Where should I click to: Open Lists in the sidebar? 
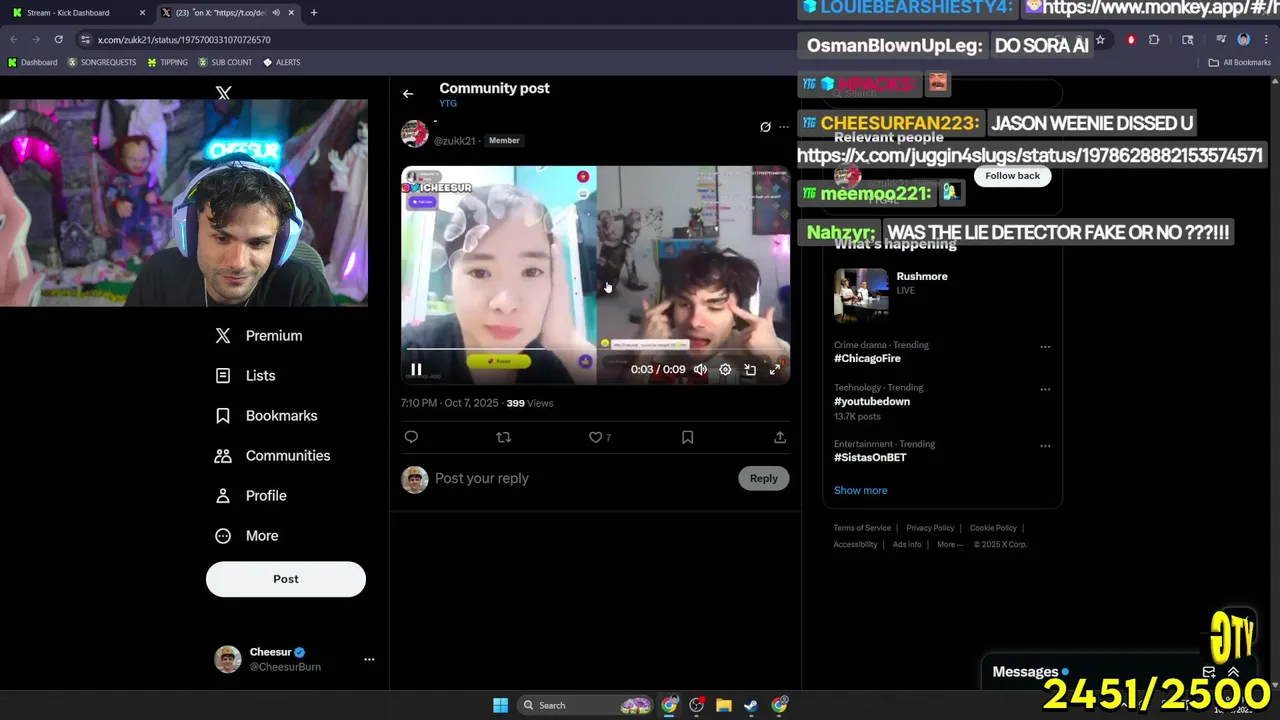pos(245,376)
